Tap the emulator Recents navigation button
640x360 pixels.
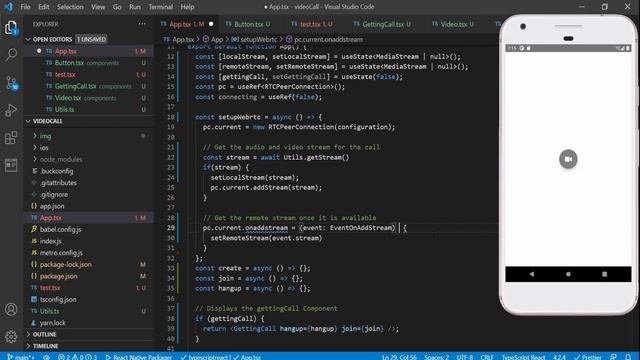coord(604,274)
